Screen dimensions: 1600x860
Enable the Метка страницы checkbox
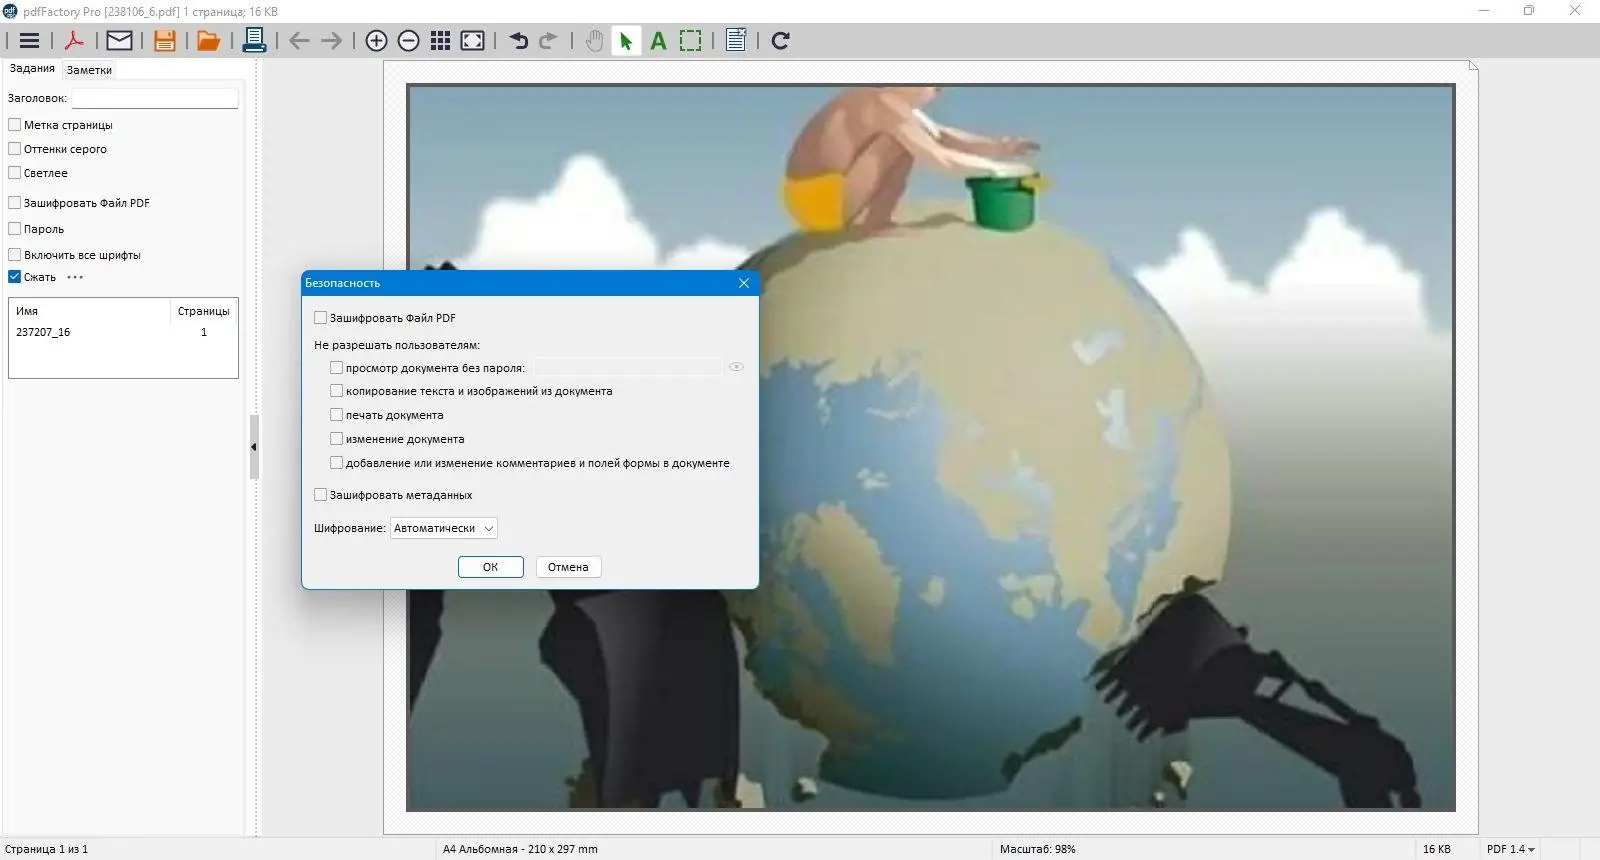(15, 125)
